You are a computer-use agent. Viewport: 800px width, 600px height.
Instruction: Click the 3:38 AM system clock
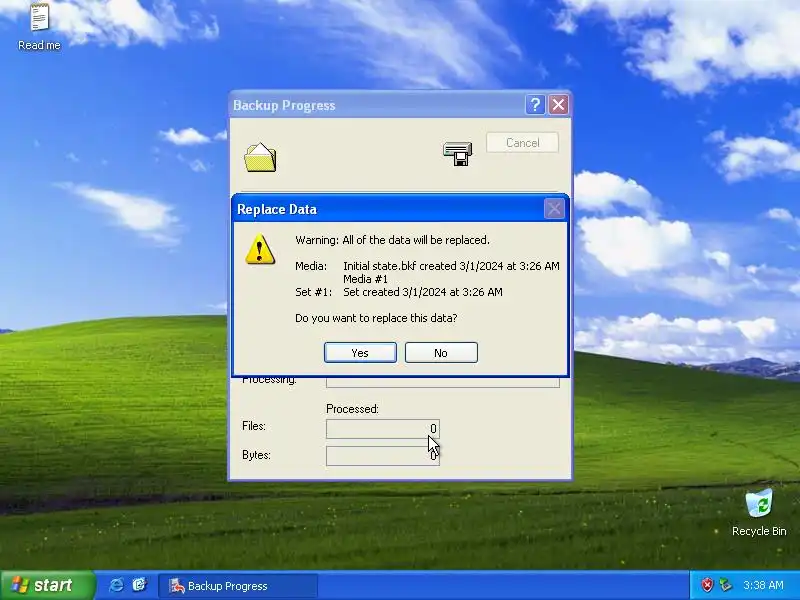pos(763,585)
